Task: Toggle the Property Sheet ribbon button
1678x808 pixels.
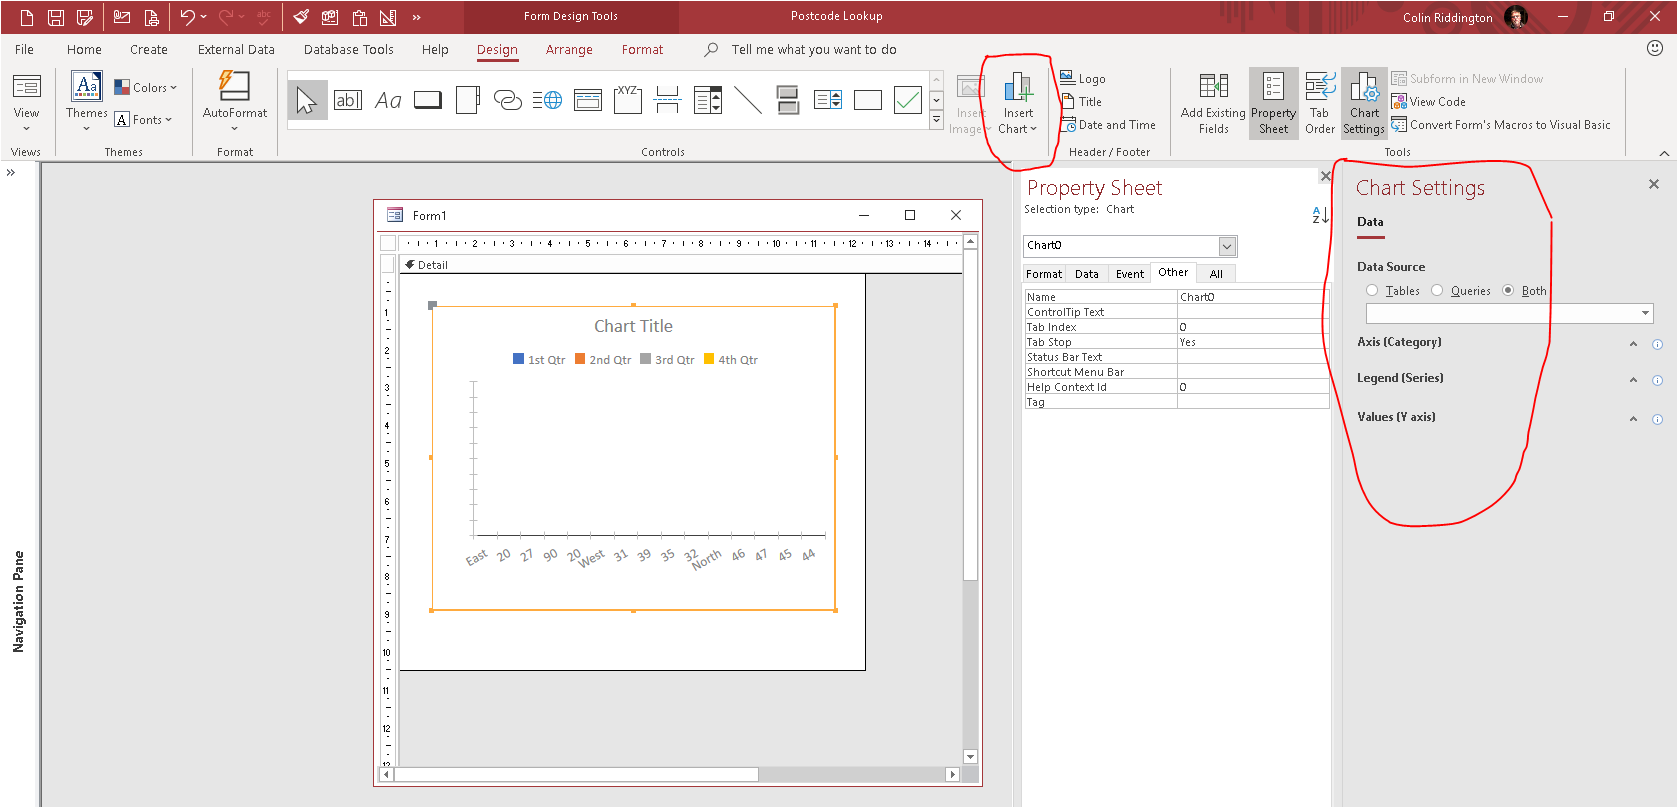Action: click(x=1273, y=103)
